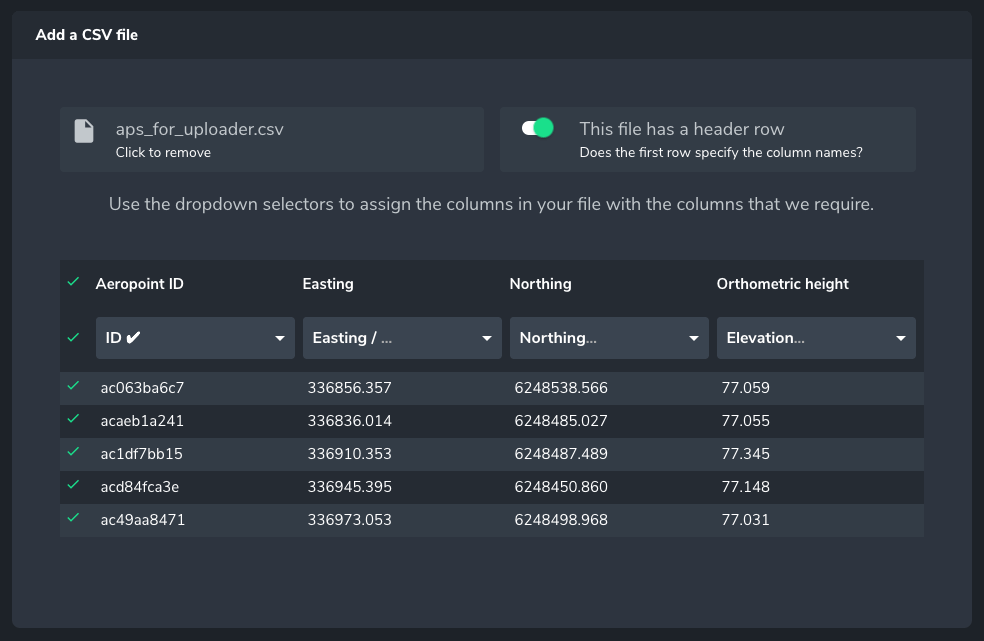Click the easting value 336856.357
The image size is (984, 641).
pos(349,388)
